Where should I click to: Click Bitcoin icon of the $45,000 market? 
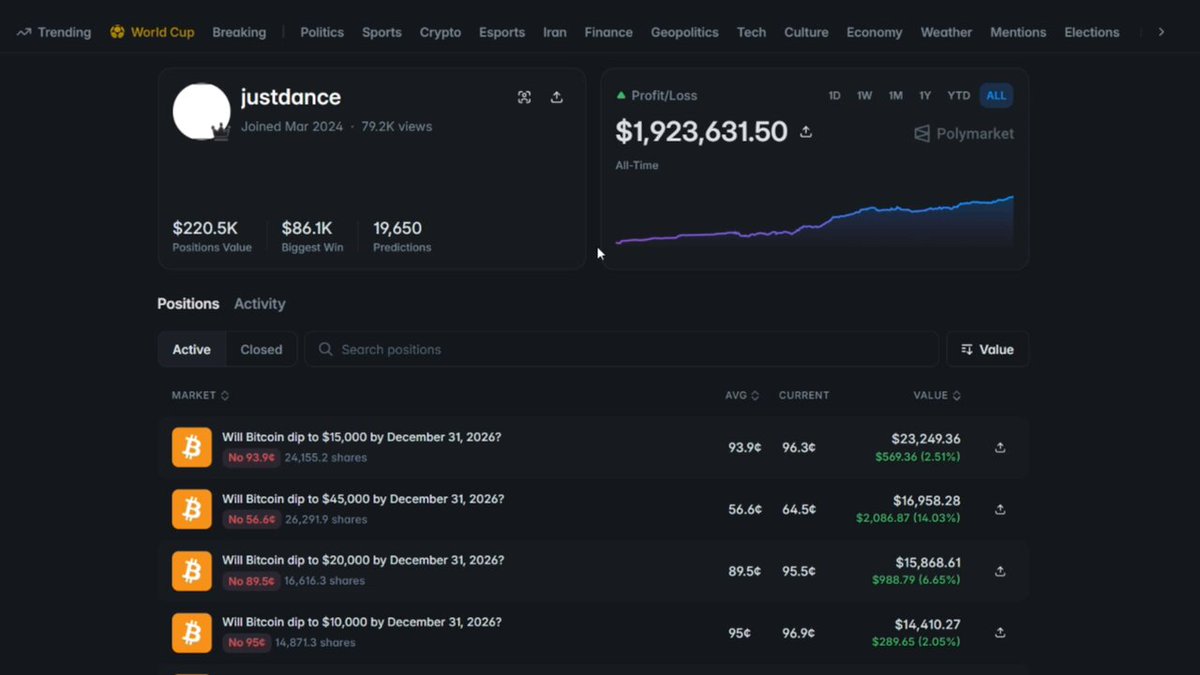coord(192,510)
